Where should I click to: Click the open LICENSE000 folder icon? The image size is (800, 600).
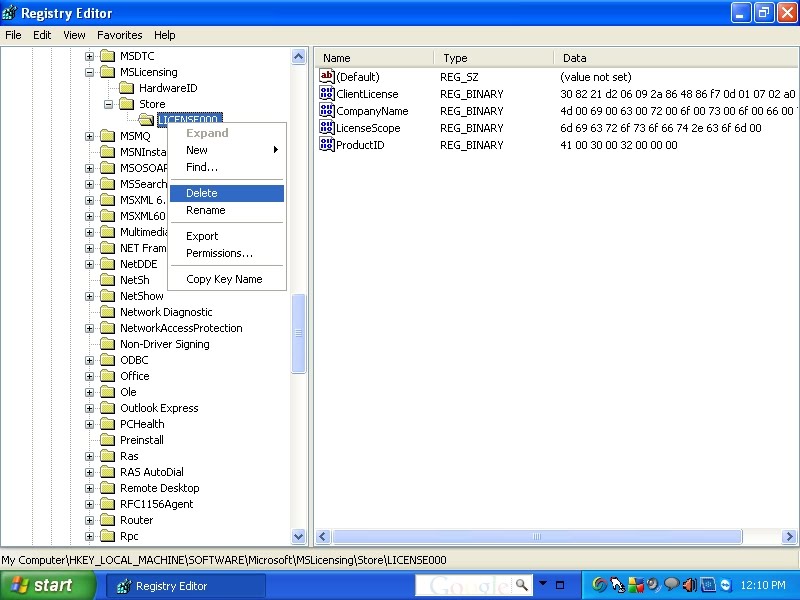pyautogui.click(x=146, y=120)
